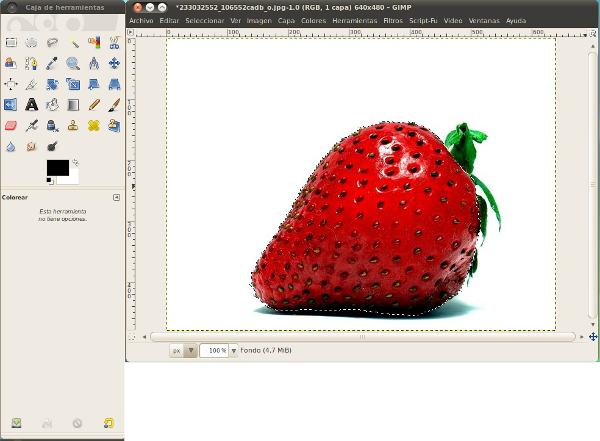This screenshot has height=441, width=600.
Task: Click the reset tool options button
Action: pyautogui.click(x=108, y=424)
